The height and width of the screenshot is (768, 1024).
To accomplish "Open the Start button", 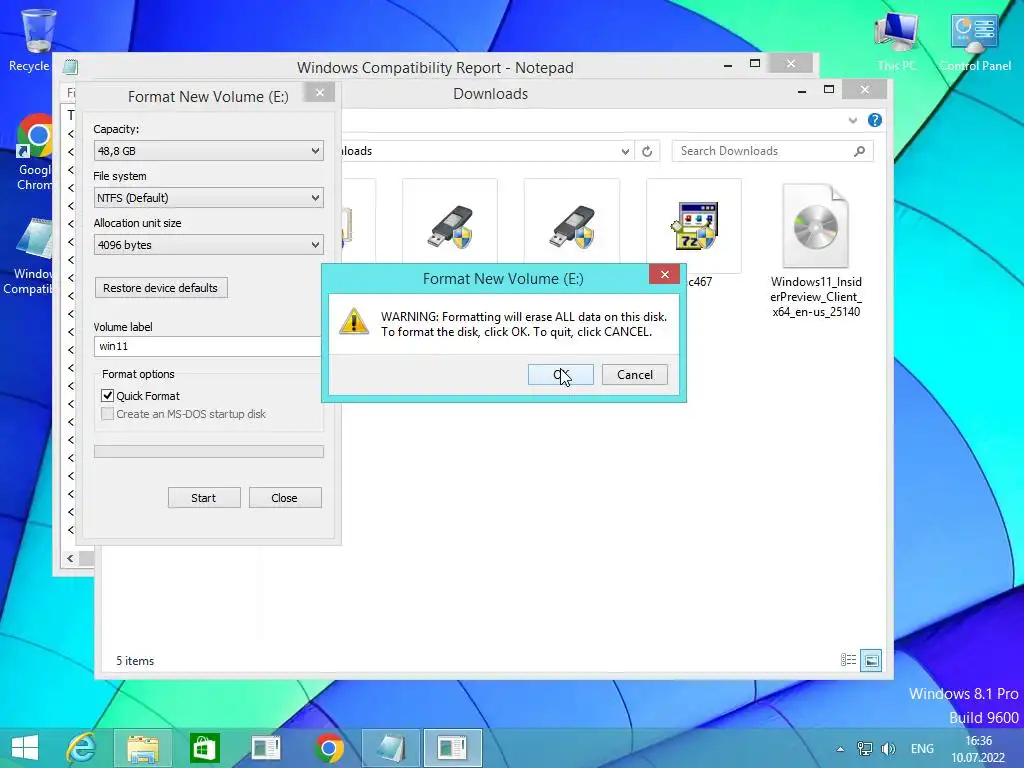I will [25, 748].
